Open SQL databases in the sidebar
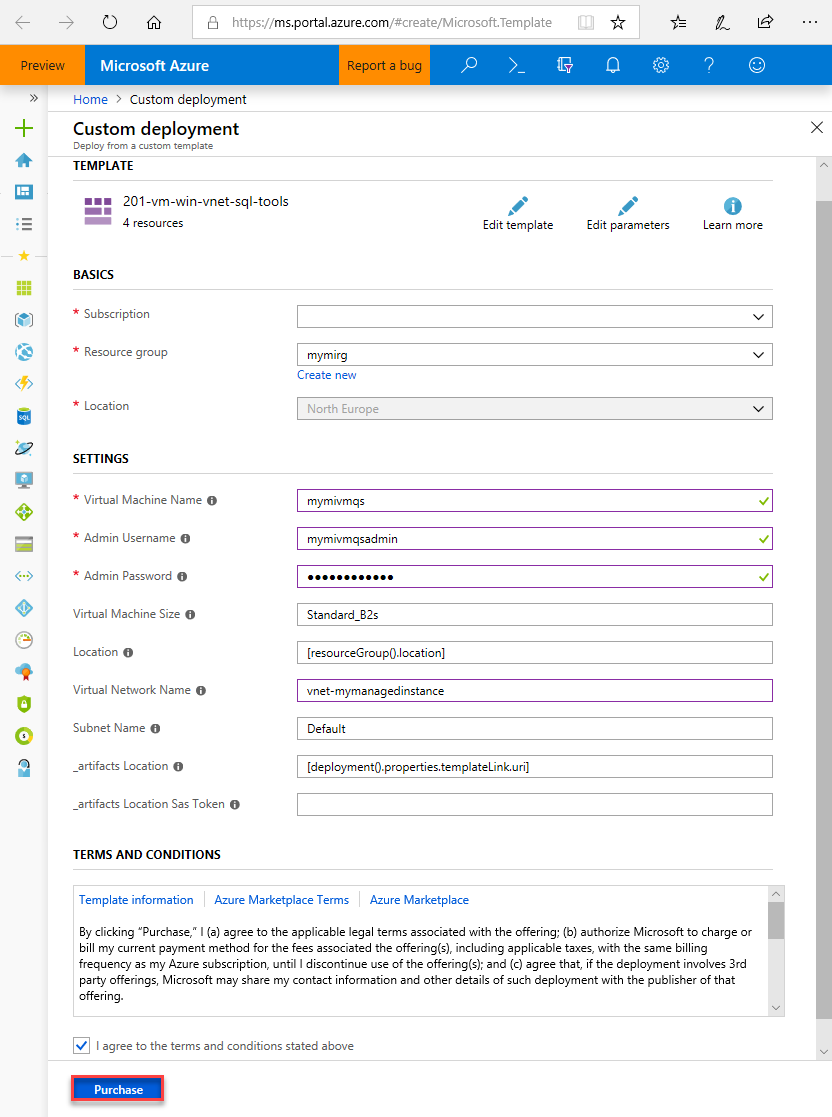Screen dimensions: 832x1117 (24, 417)
